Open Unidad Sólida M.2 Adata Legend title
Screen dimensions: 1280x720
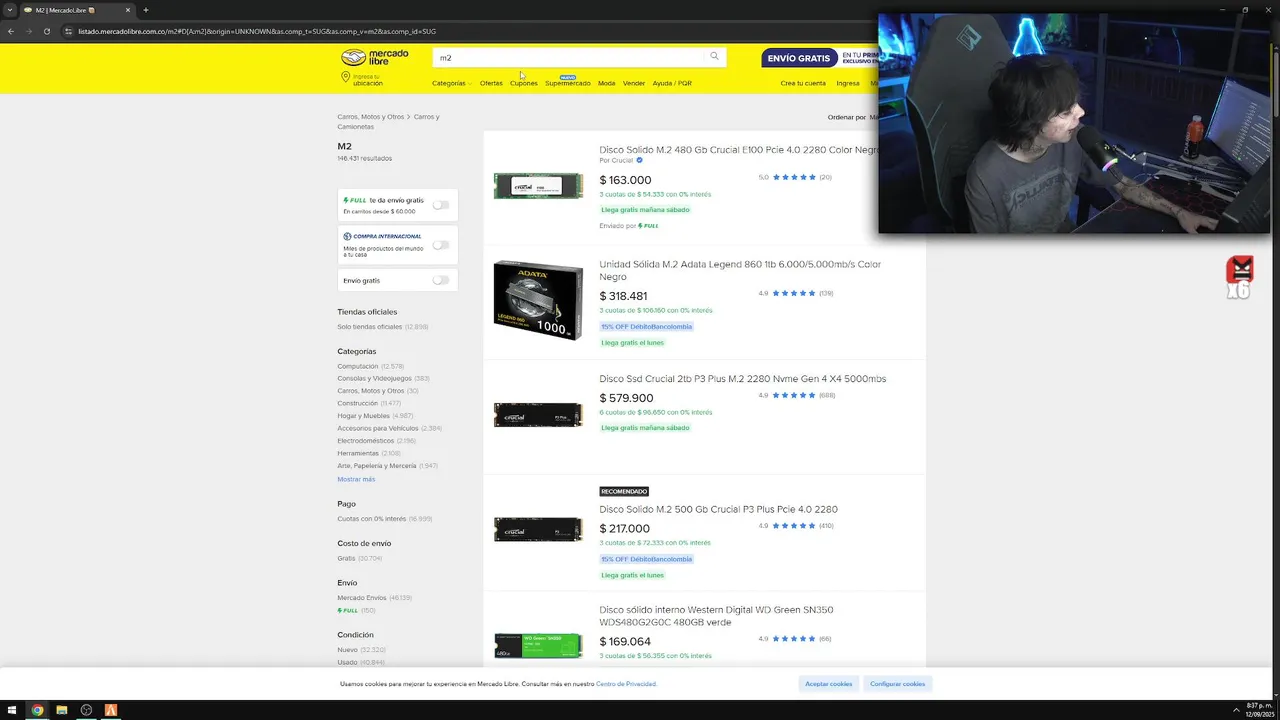point(740,270)
